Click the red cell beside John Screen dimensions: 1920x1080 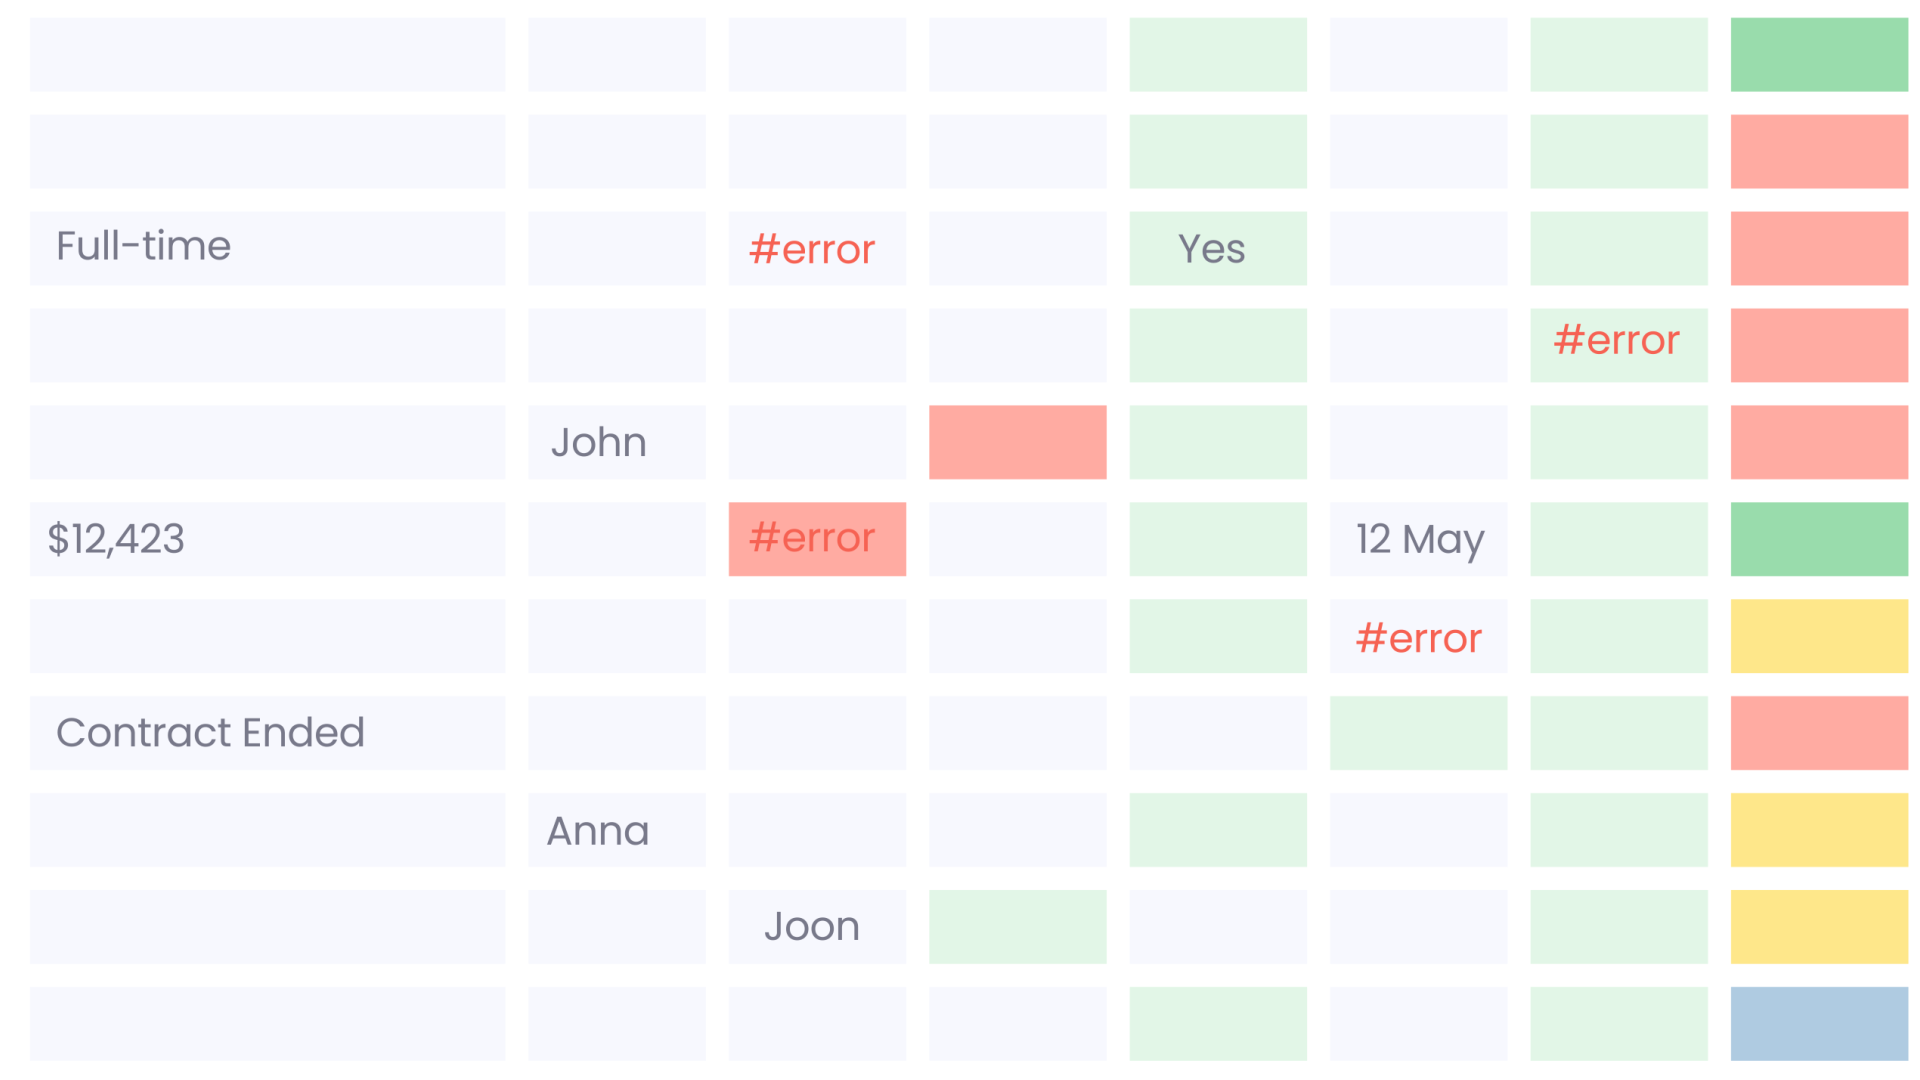click(x=1018, y=442)
